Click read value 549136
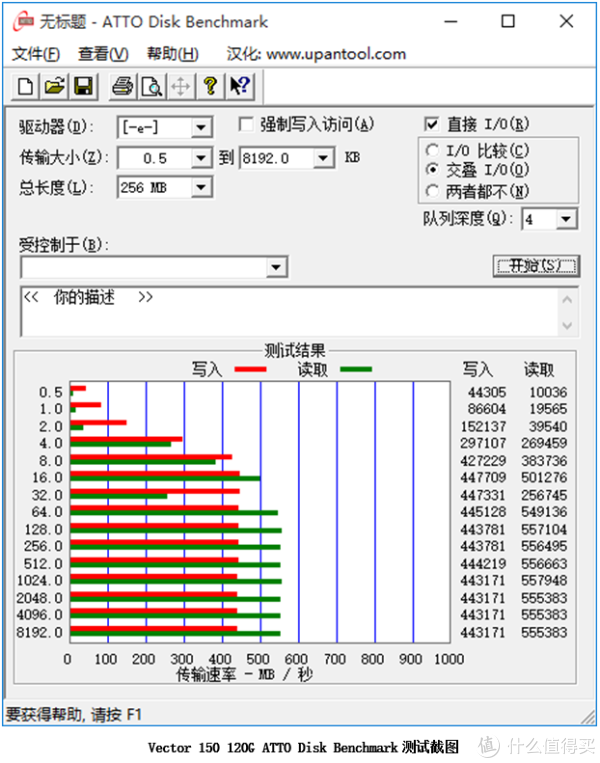 click(x=544, y=512)
